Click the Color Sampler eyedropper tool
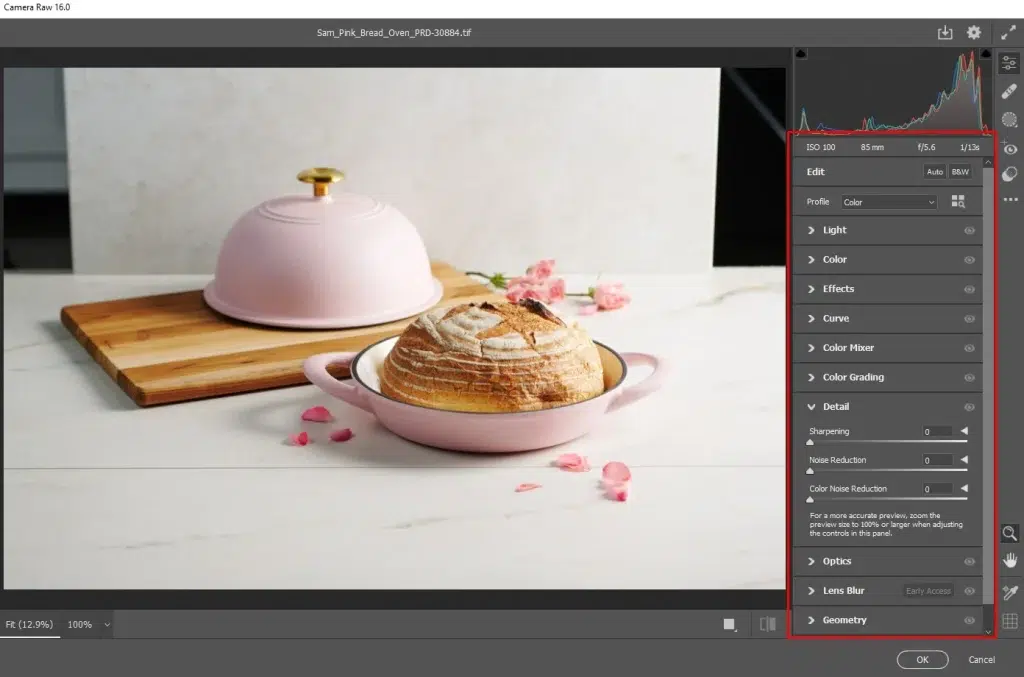The height and width of the screenshot is (677, 1024). (x=1009, y=592)
